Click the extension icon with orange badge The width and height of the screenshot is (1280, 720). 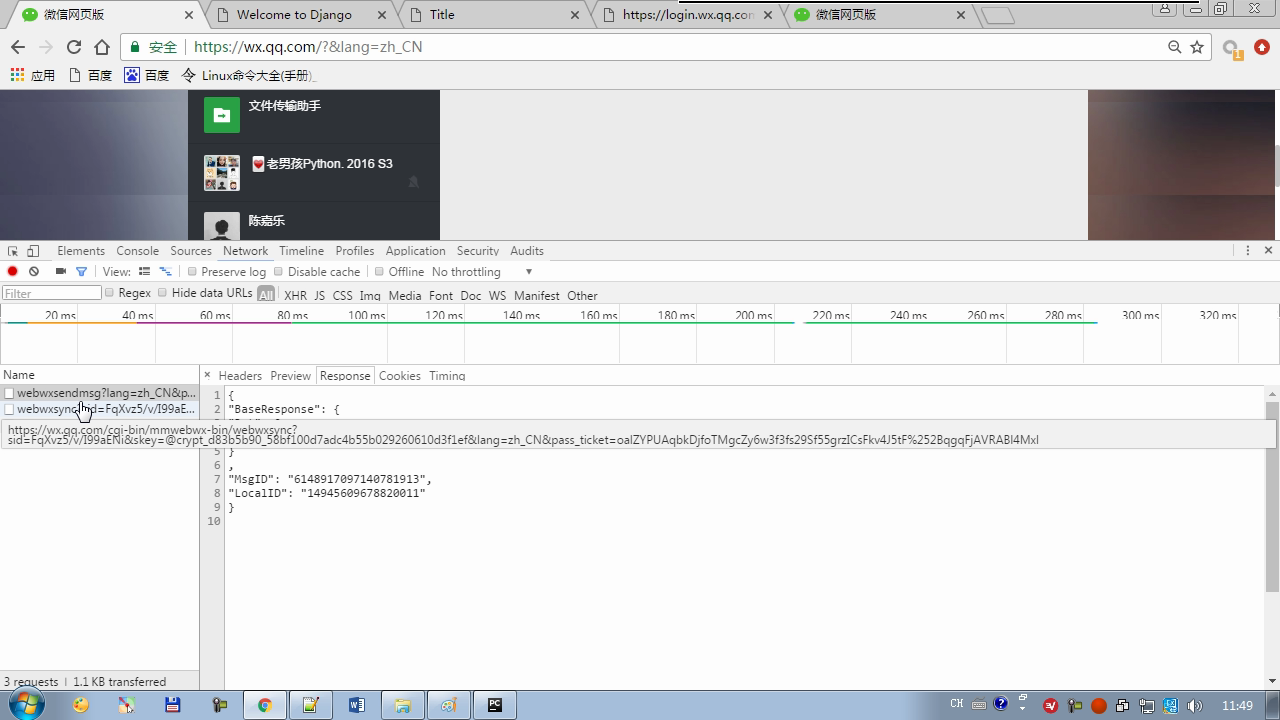(1232, 48)
